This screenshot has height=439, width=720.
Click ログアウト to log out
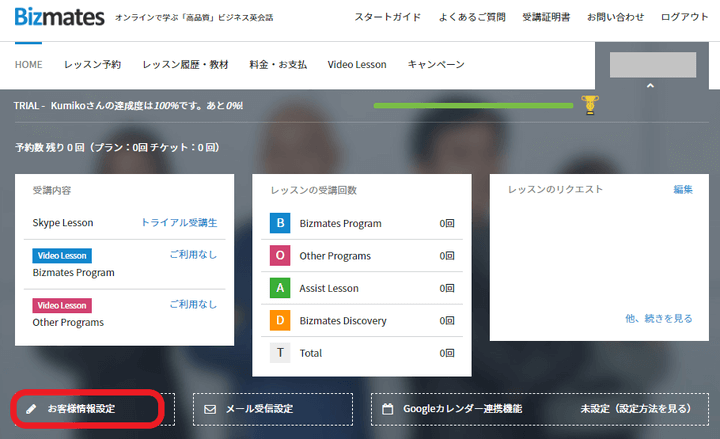(x=684, y=17)
